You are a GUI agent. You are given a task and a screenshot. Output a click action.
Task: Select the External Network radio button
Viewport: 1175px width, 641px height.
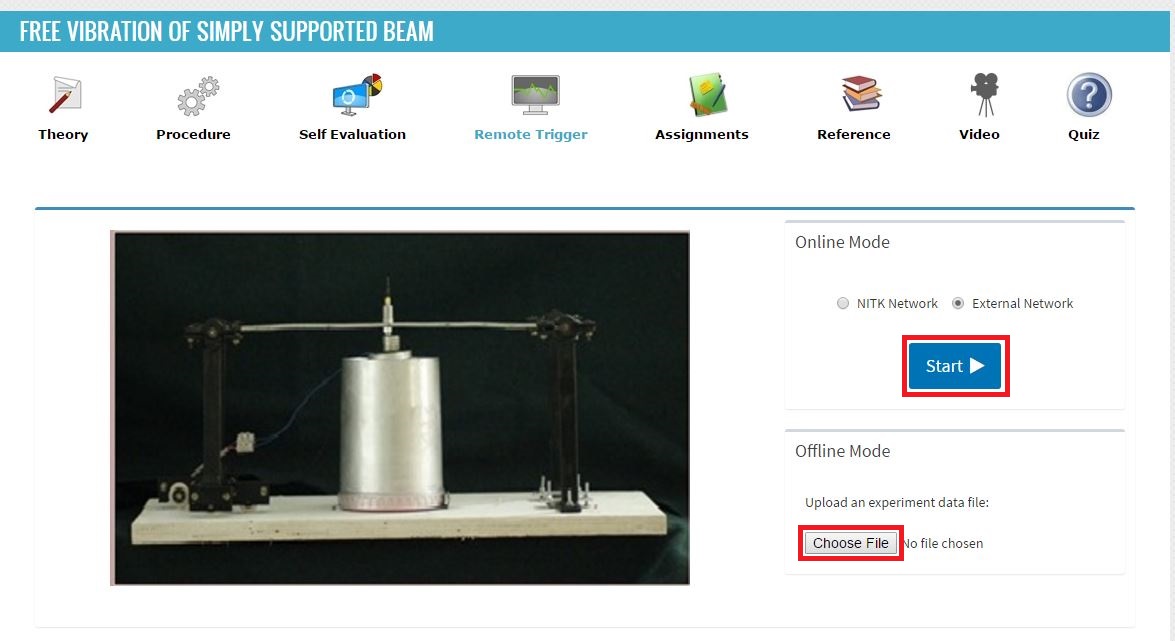coord(958,304)
